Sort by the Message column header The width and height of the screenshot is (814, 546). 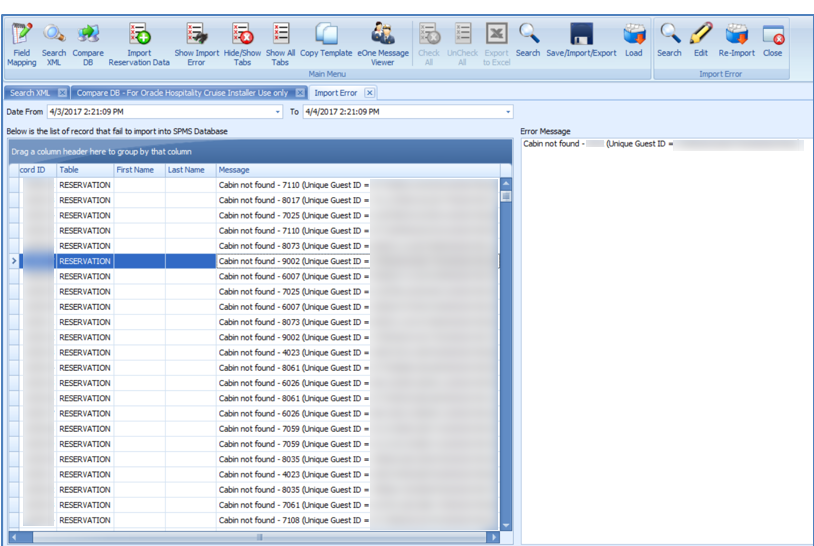pyautogui.click(x=358, y=170)
